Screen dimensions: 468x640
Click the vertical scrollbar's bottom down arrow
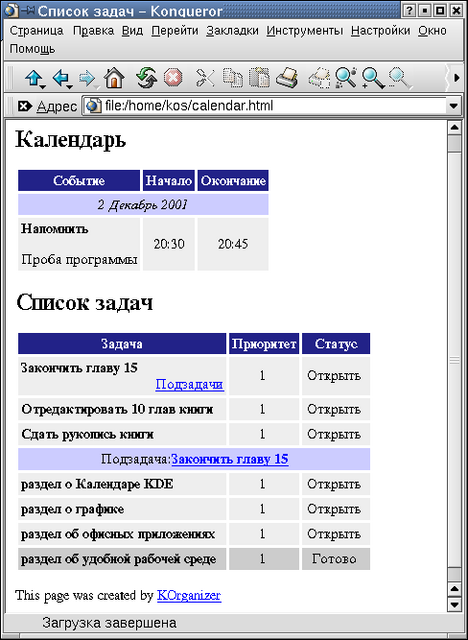pos(454,604)
